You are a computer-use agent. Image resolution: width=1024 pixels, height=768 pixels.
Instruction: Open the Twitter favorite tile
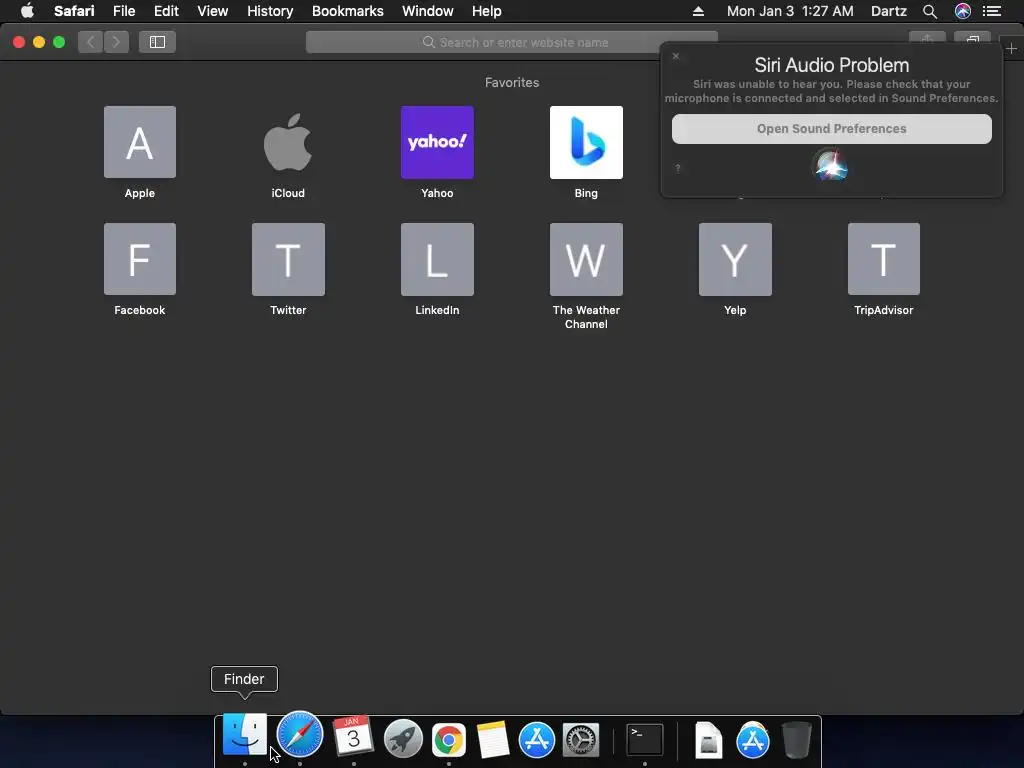[x=288, y=259]
